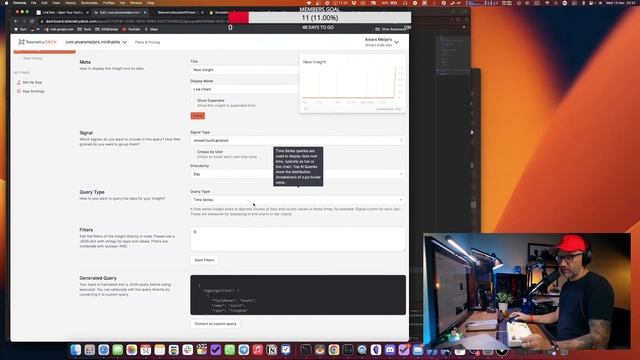Open Notion from the dock

tap(271, 350)
